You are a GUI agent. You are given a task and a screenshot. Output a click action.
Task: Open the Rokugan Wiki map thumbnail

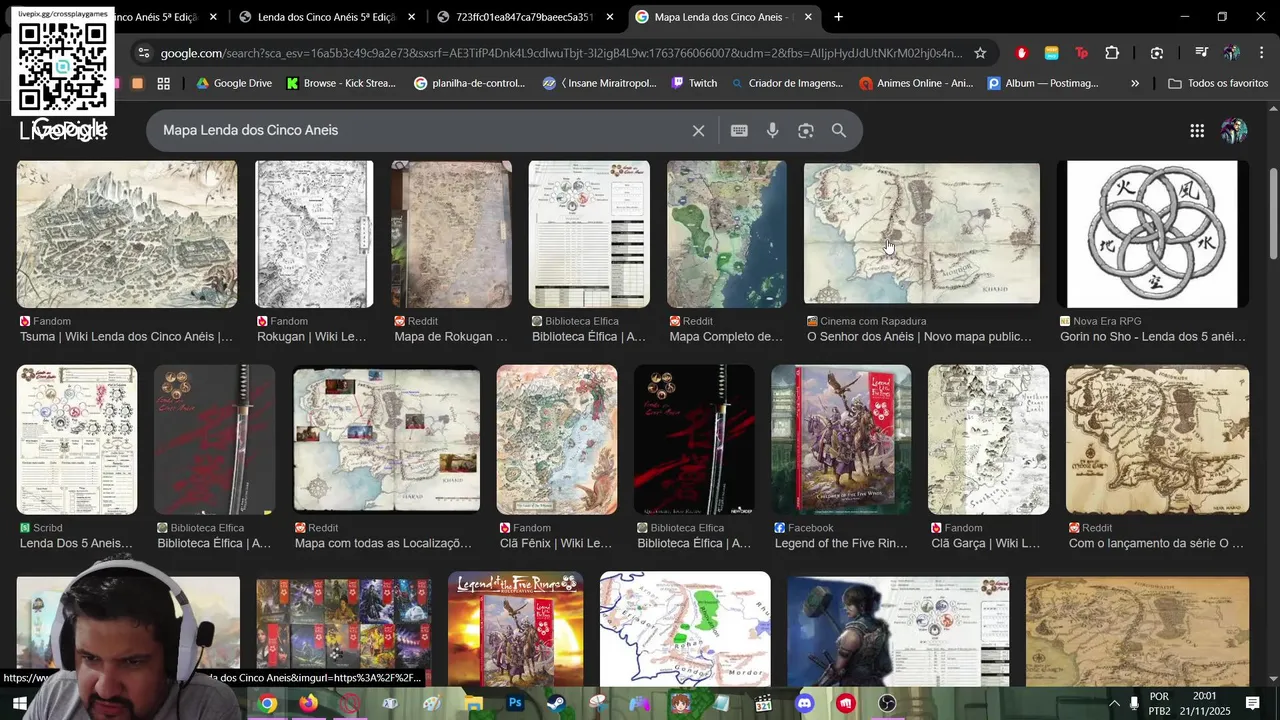(x=314, y=234)
